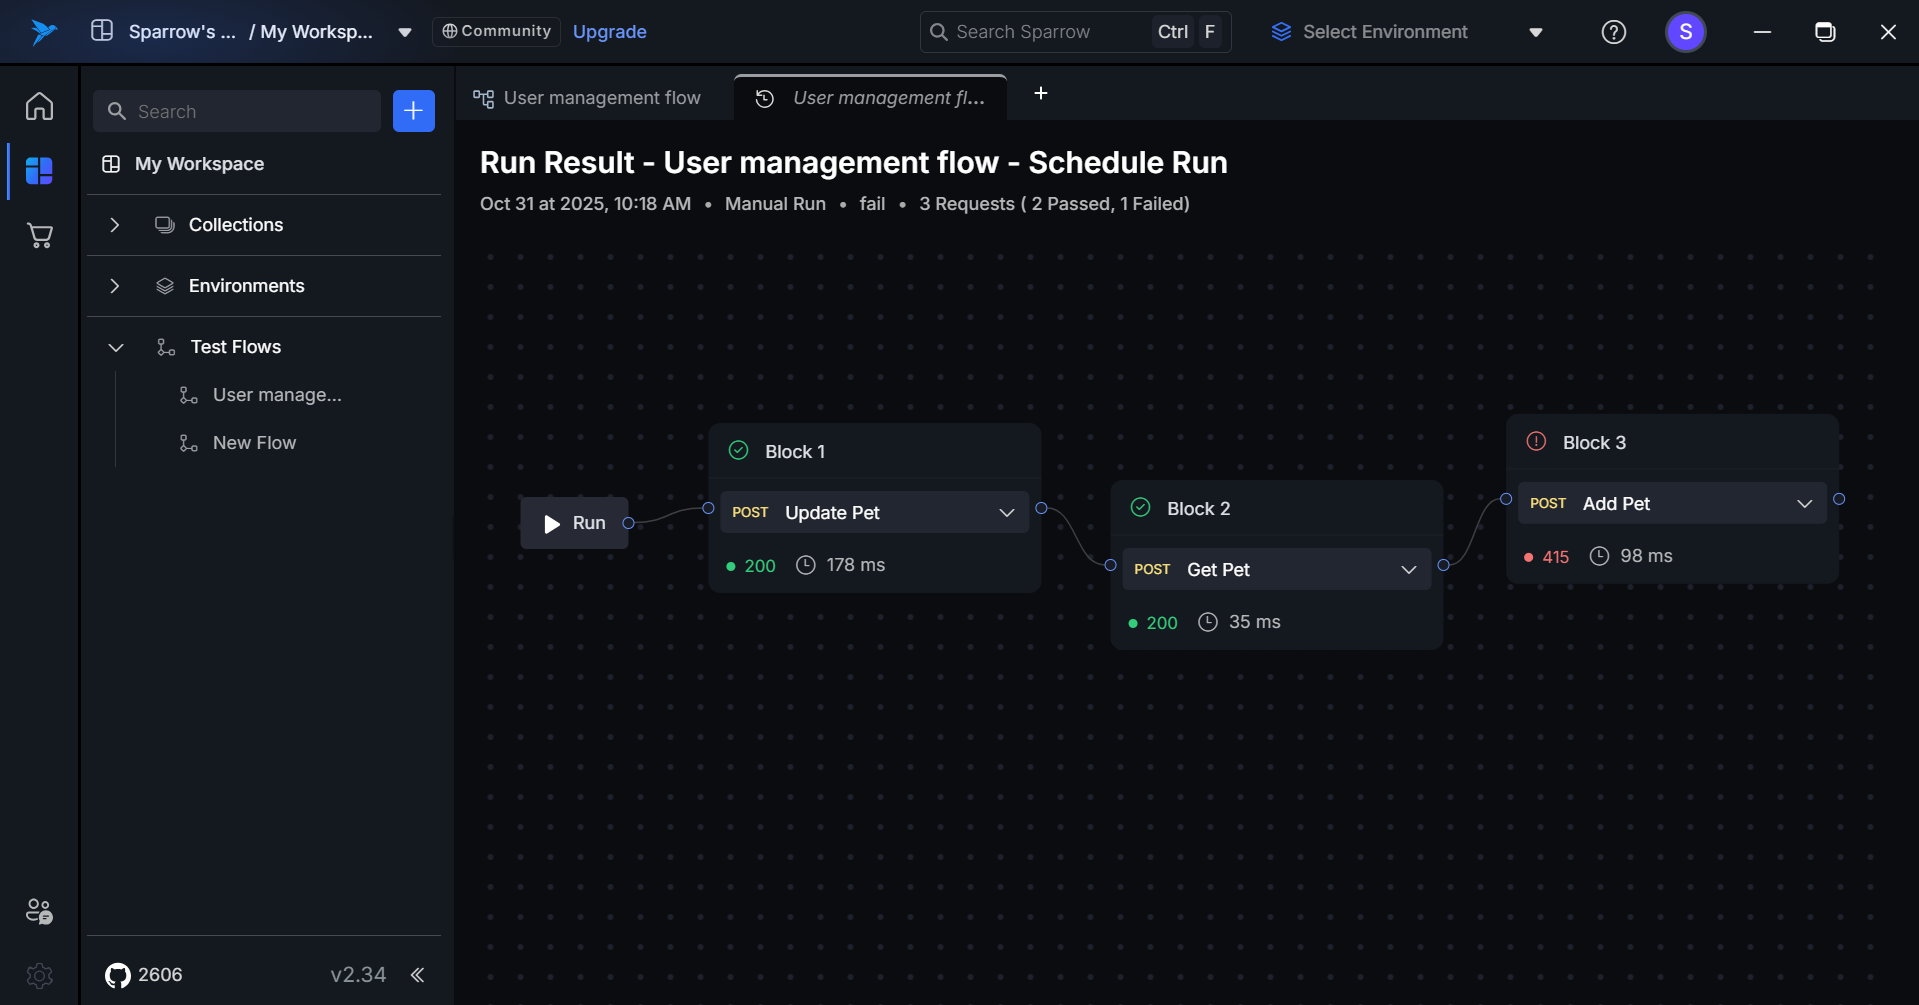Image resolution: width=1919 pixels, height=1005 pixels.
Task: Open the team members icon in sidebar
Action: [39, 911]
